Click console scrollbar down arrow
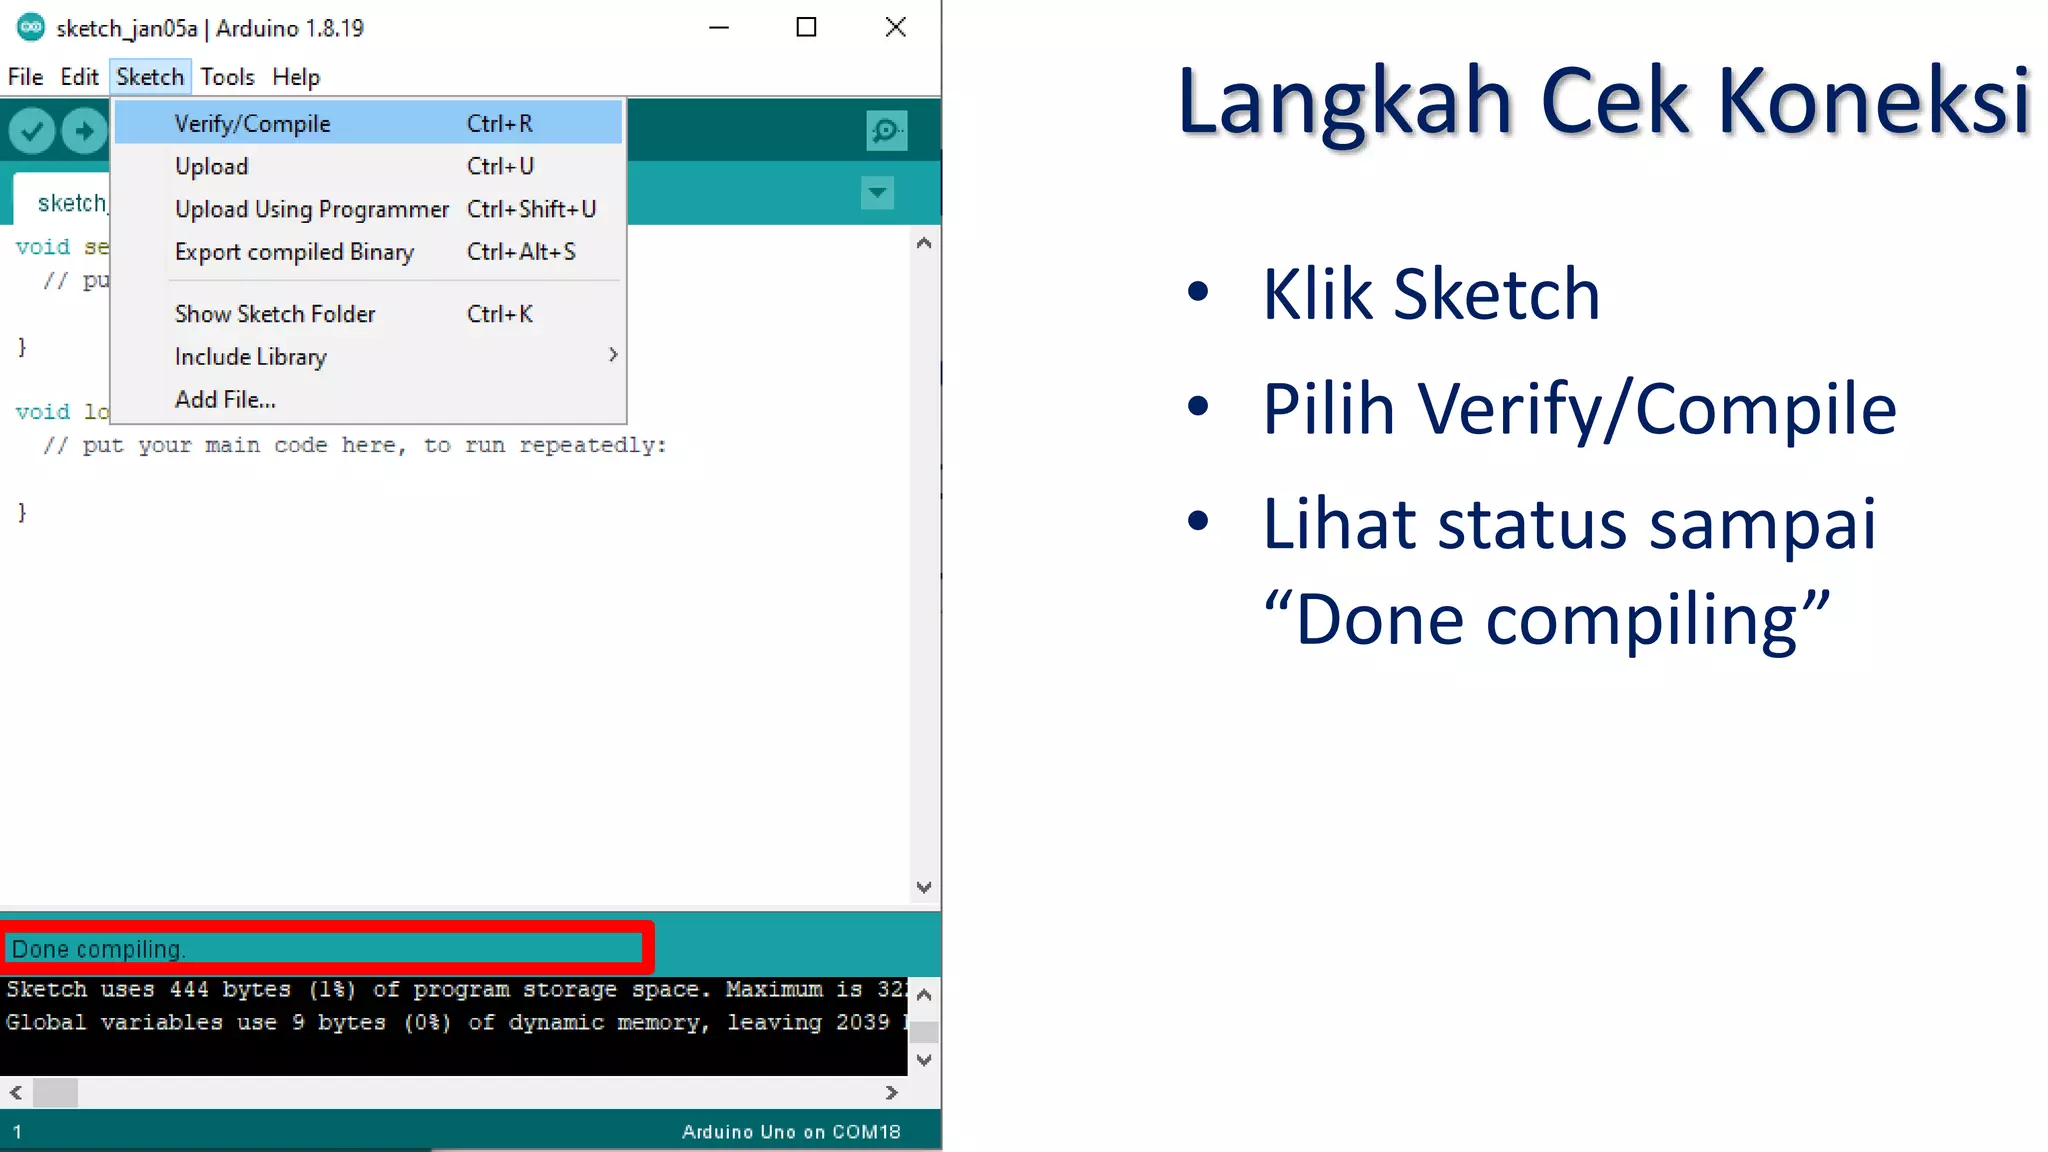 [924, 1060]
